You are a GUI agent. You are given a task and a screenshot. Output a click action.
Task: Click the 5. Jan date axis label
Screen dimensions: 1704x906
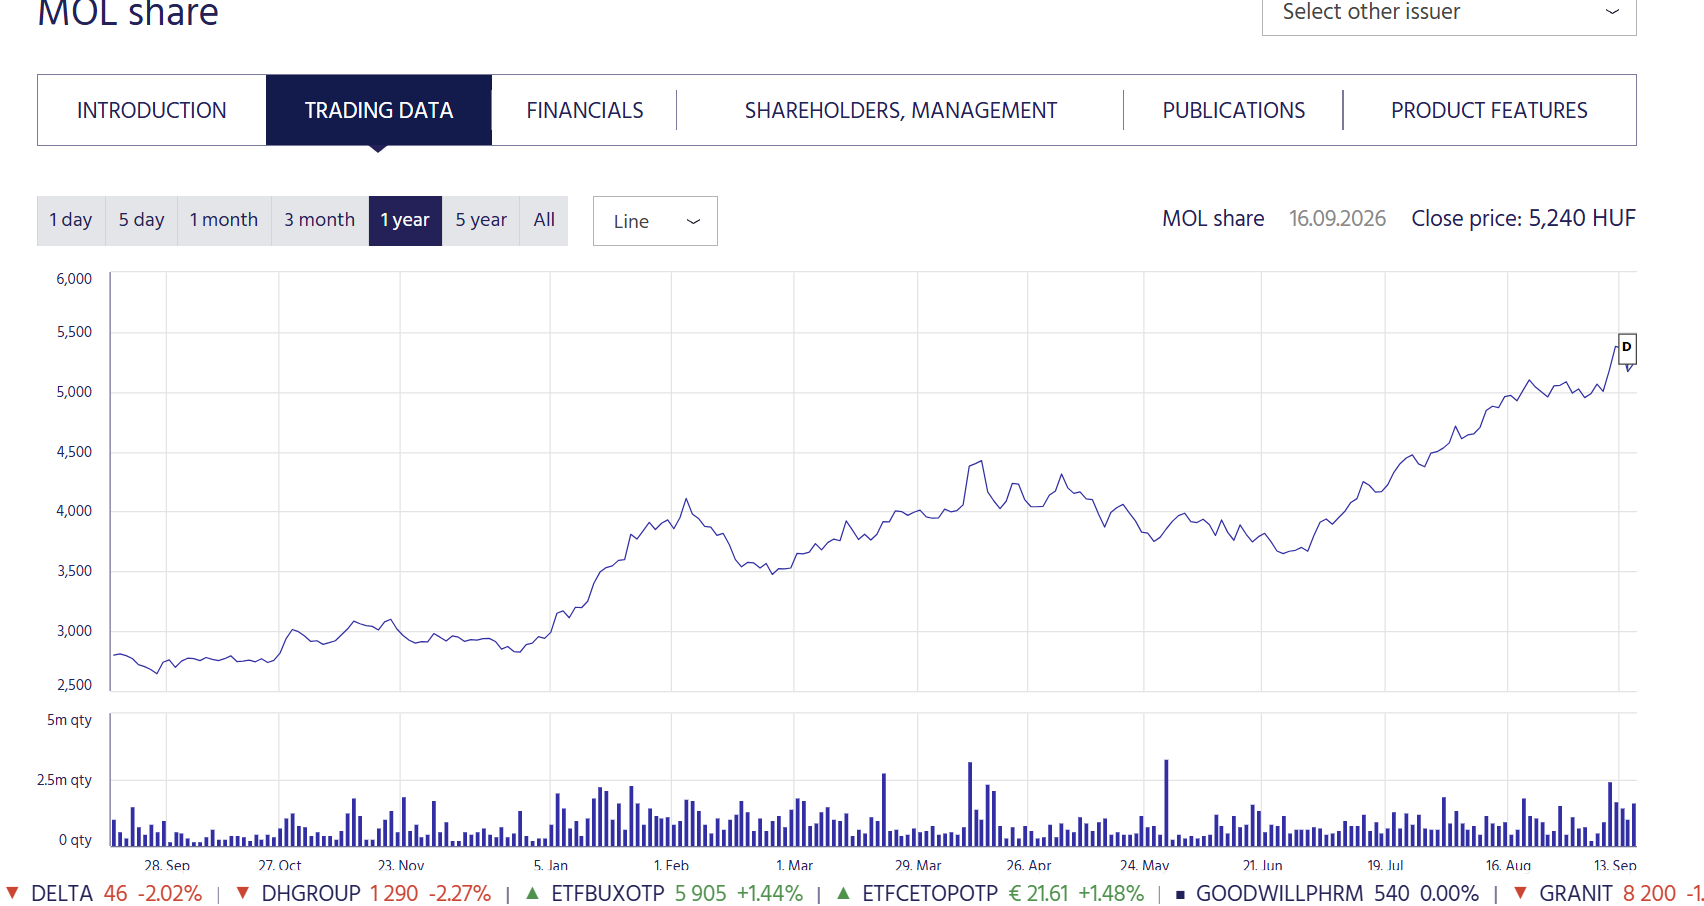tap(551, 865)
